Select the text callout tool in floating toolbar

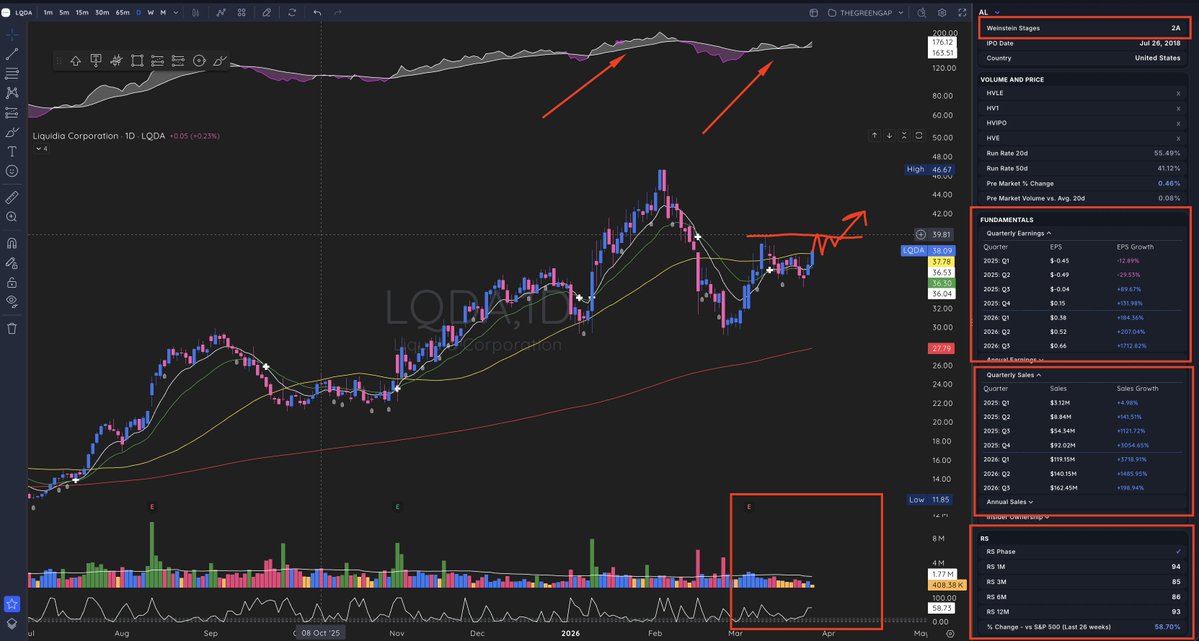[x=96, y=61]
